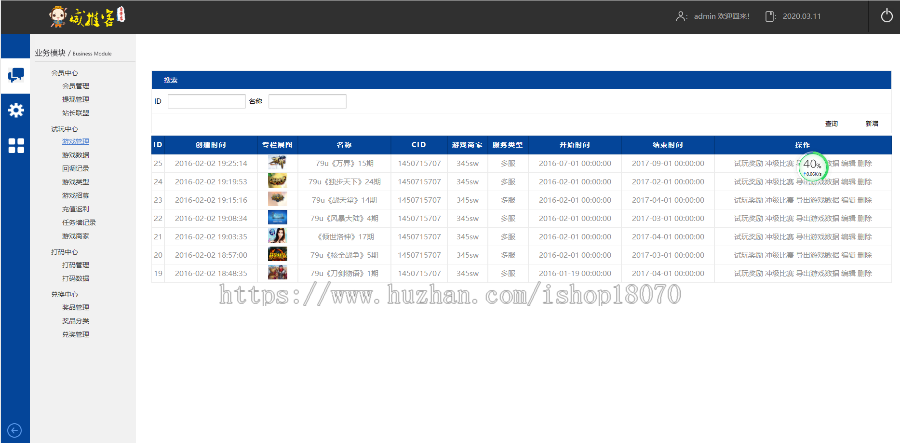The height and width of the screenshot is (443, 900).
Task: Click 导出游戏数据 in the ID 24 row
Action: tap(817, 182)
